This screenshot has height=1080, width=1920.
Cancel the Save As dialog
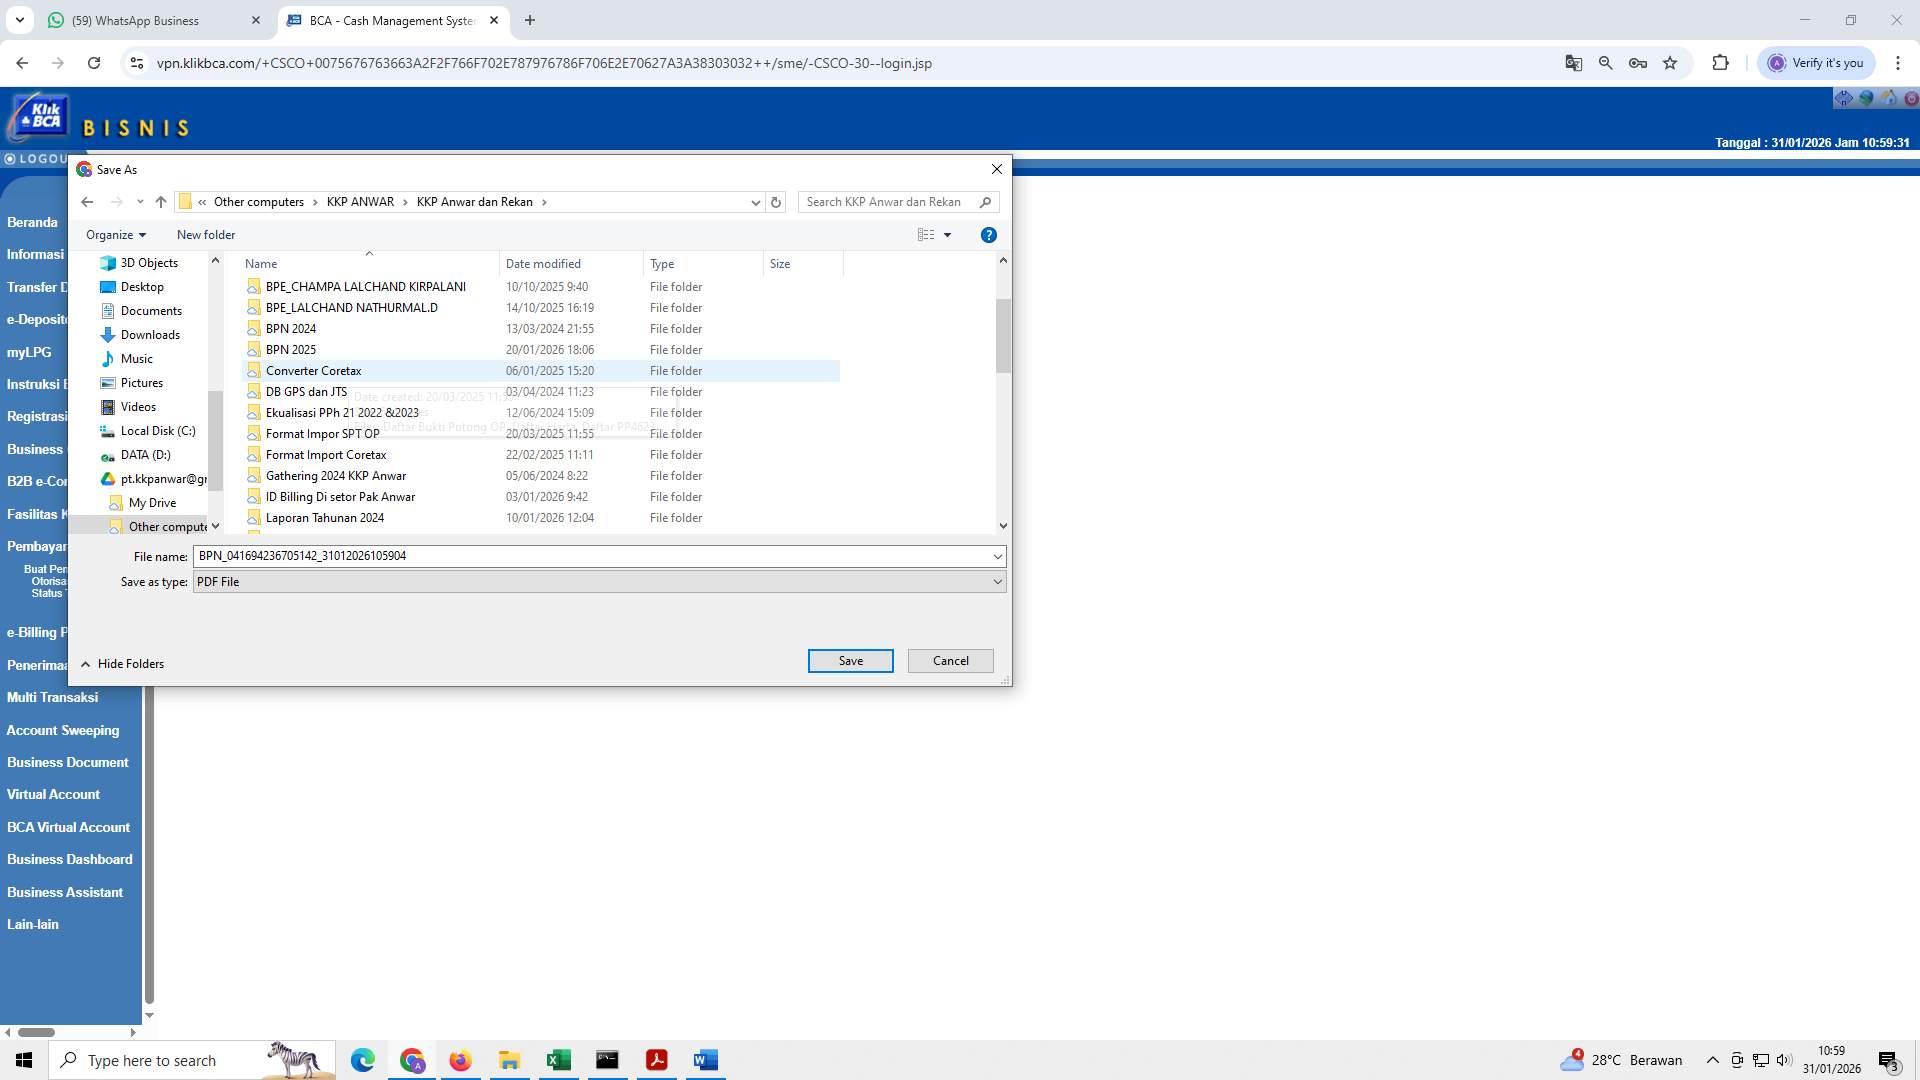click(x=949, y=660)
